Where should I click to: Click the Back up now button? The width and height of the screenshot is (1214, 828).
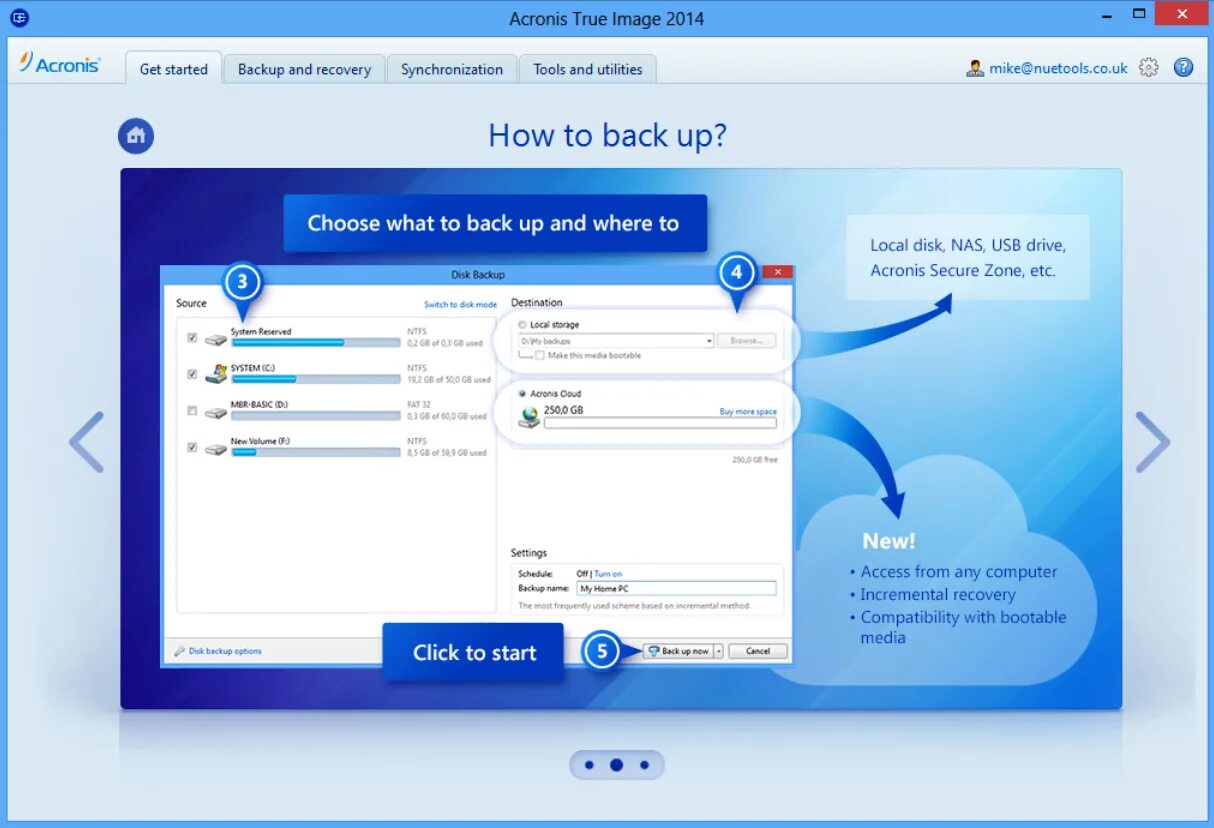click(677, 651)
